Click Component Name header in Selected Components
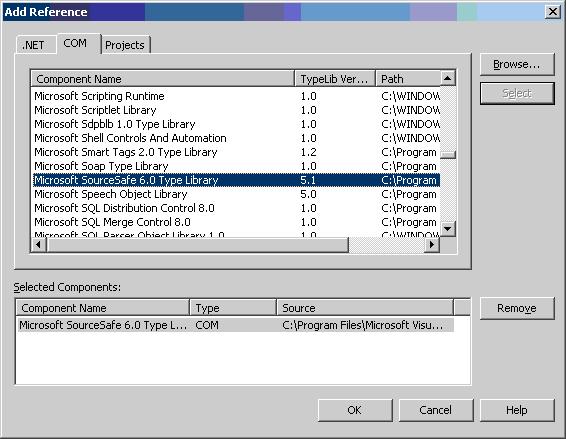This screenshot has width=566, height=439. [103, 308]
